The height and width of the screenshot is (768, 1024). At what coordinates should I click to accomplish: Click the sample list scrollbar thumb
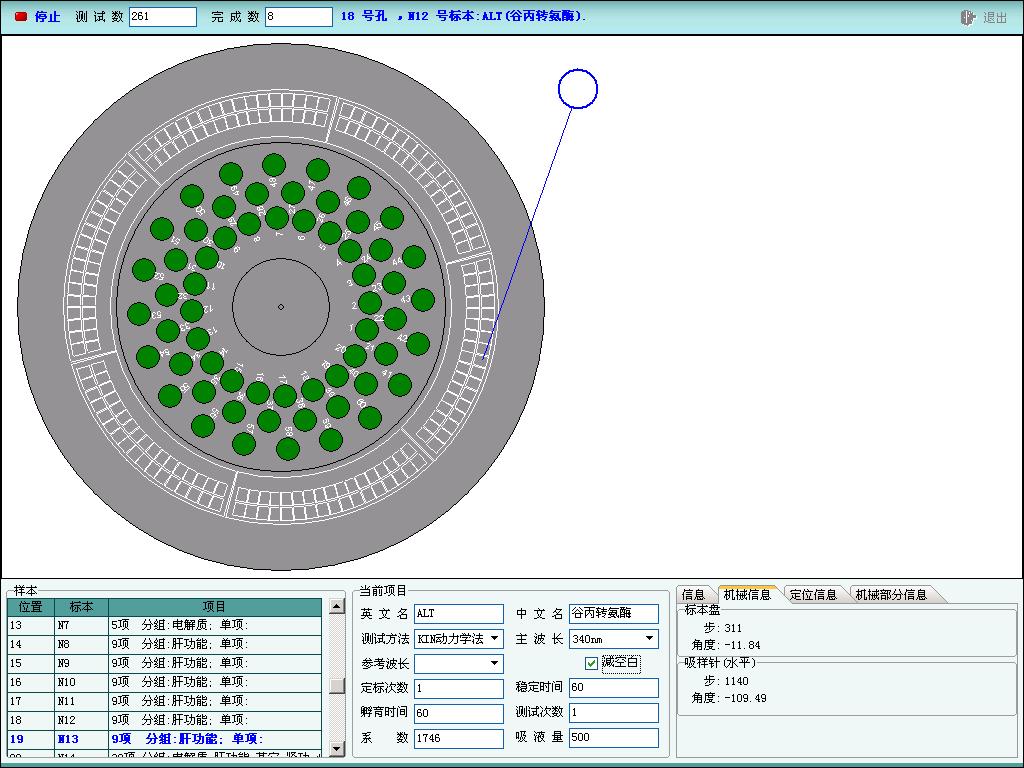(x=336, y=685)
